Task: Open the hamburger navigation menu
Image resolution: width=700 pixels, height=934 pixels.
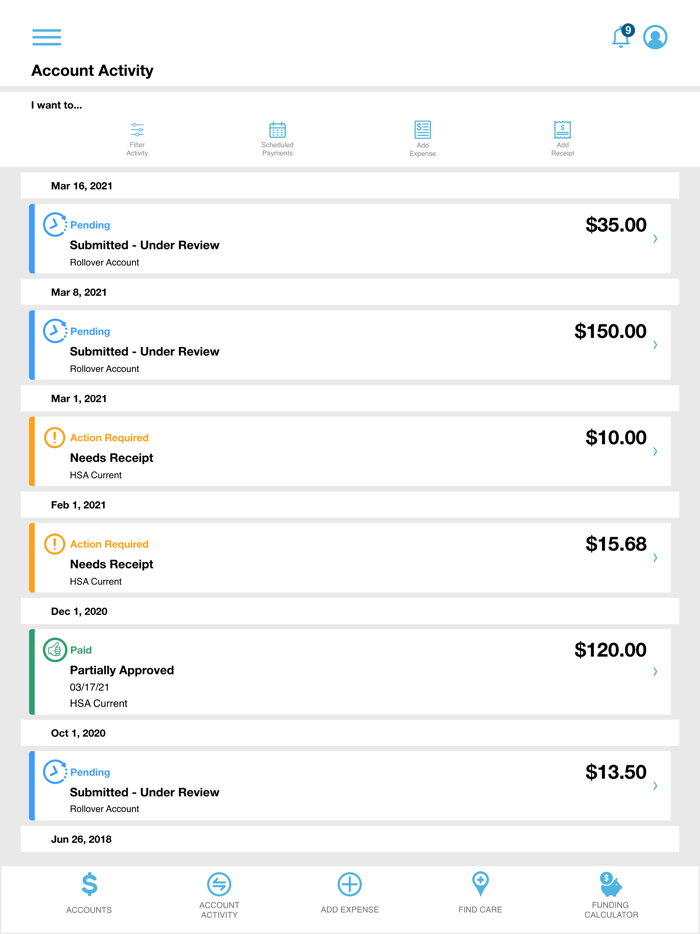Action: point(46,37)
